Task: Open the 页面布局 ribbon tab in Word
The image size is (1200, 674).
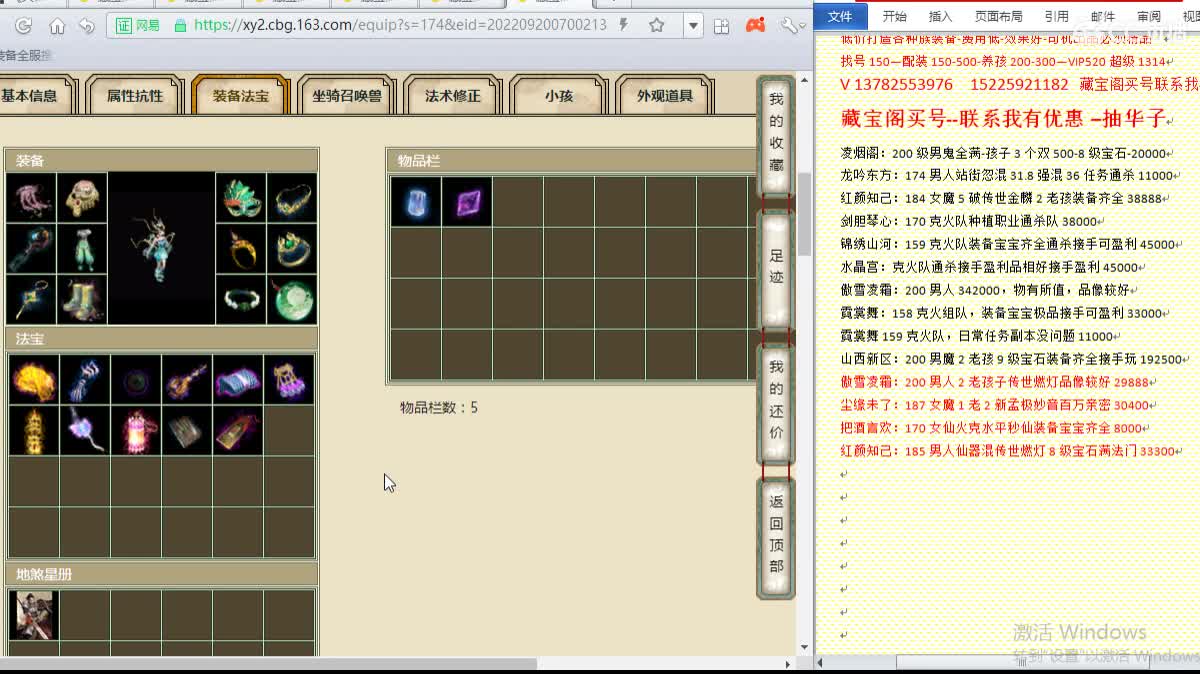Action: (x=998, y=16)
